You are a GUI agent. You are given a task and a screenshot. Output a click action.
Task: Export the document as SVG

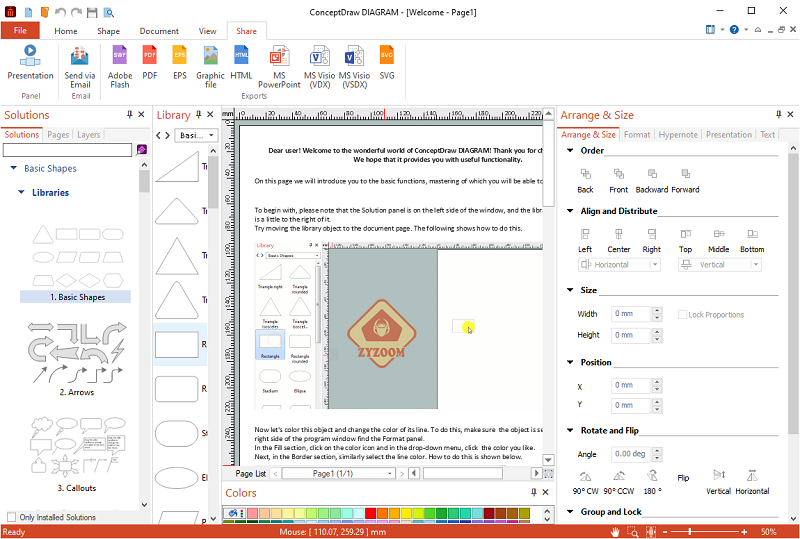click(387, 63)
